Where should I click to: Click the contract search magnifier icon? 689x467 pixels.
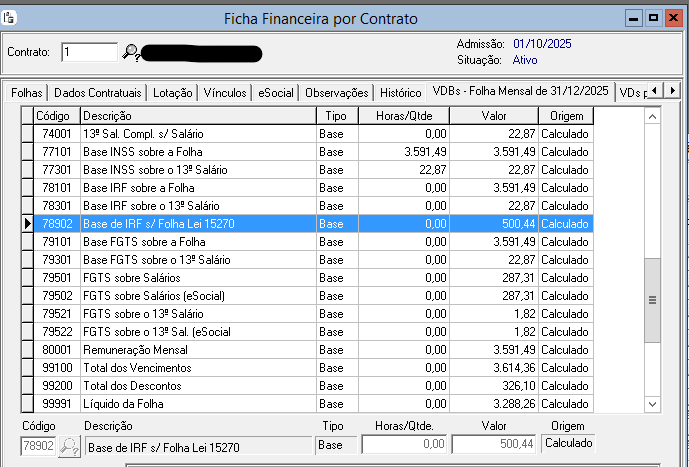pos(131,52)
